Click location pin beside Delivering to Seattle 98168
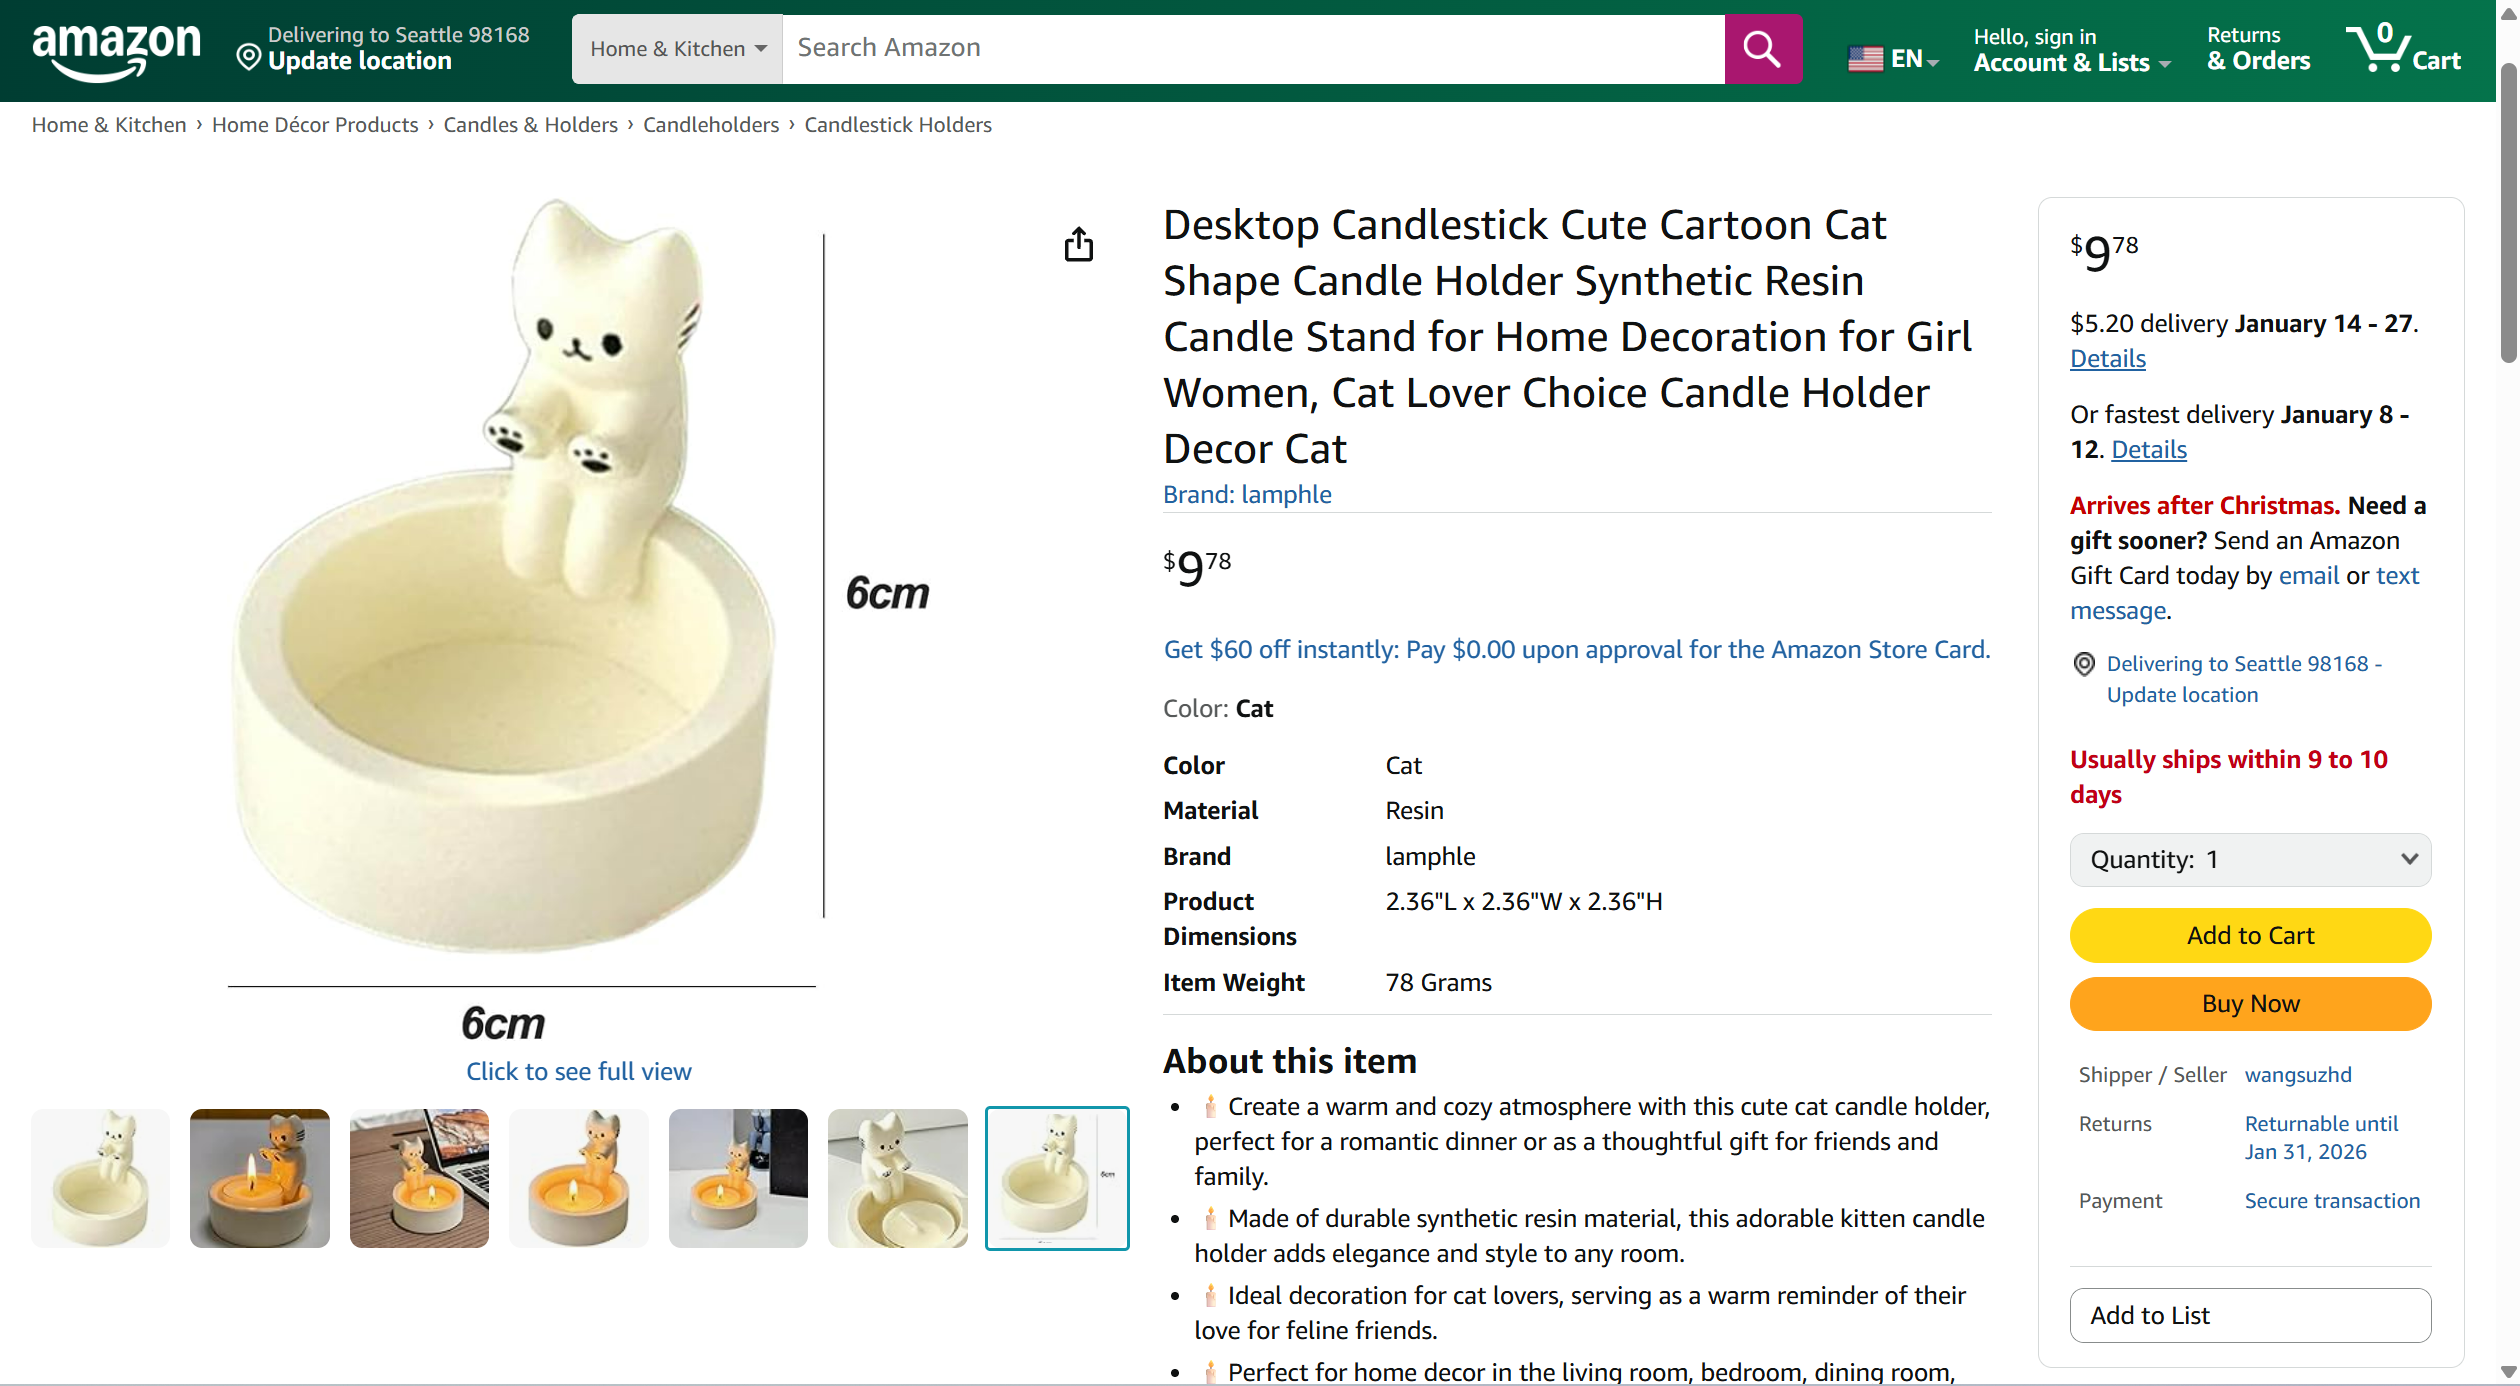 pos(2084,664)
